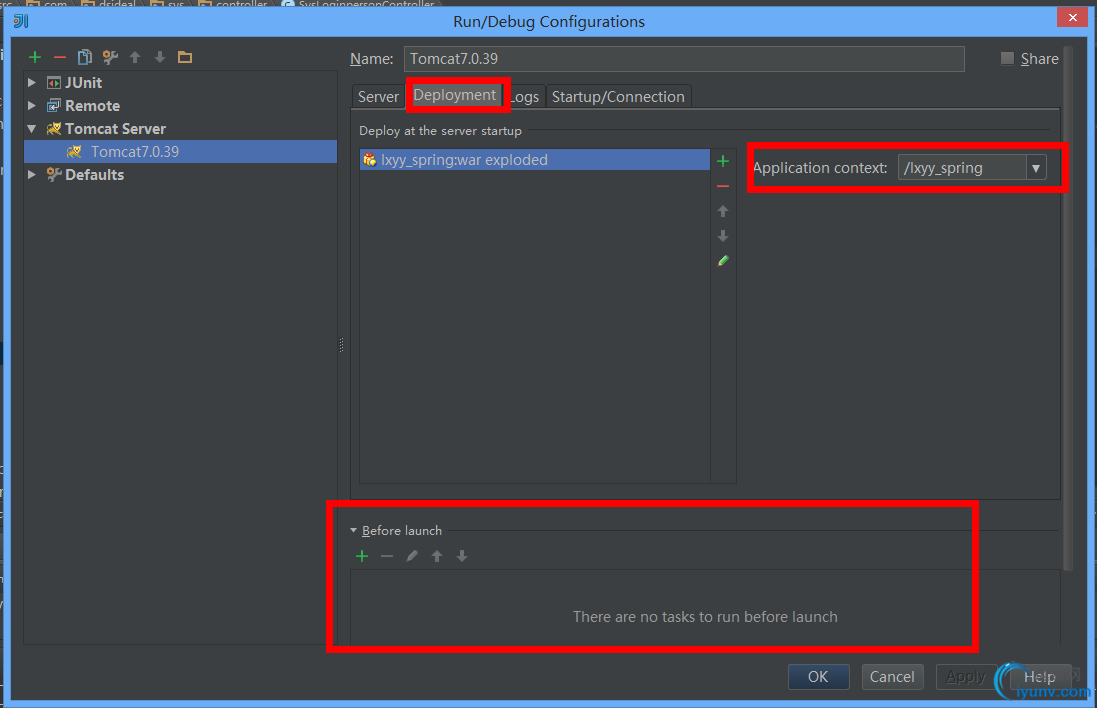Viewport: 1097px width, 708px height.
Task: Close the Run/Debug Configurations dialog
Action: click(1073, 17)
